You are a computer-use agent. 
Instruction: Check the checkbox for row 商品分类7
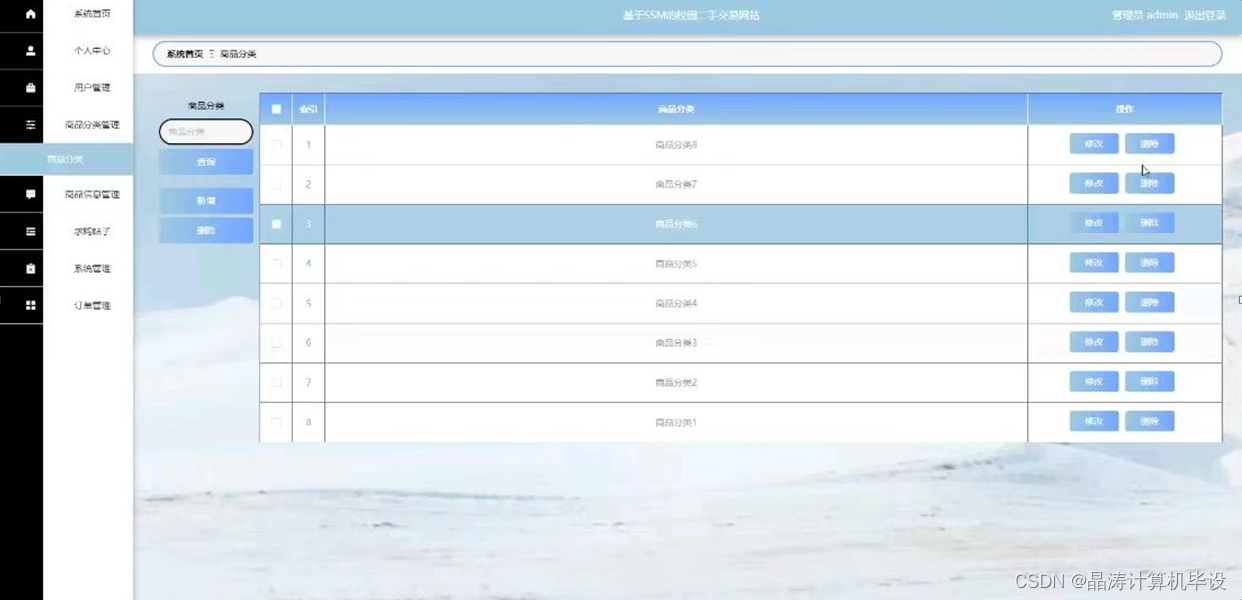[276, 184]
